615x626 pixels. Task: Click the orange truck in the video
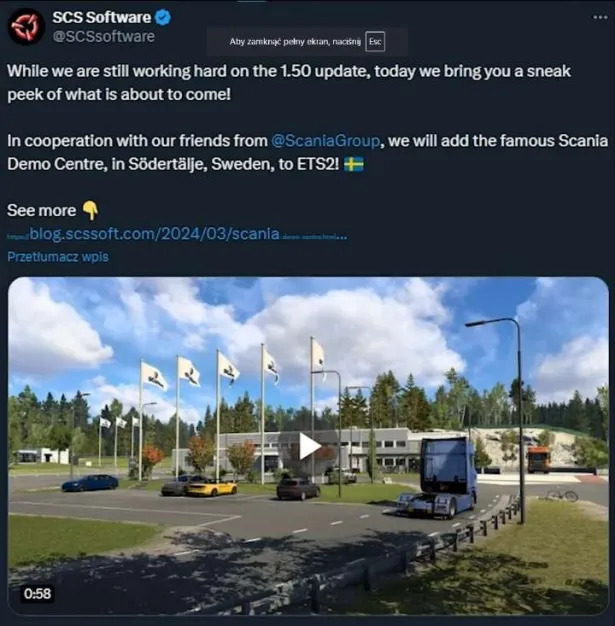point(538,460)
